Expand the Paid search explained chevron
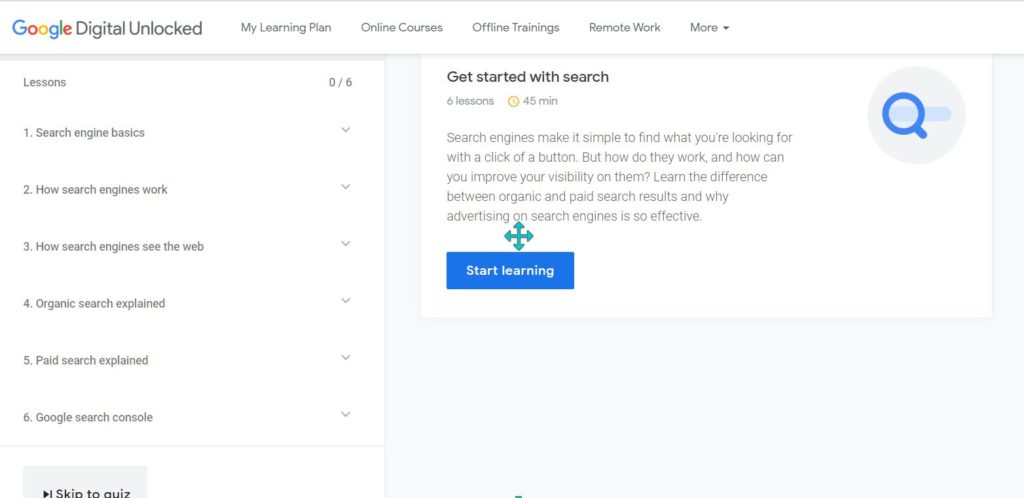 tap(345, 357)
